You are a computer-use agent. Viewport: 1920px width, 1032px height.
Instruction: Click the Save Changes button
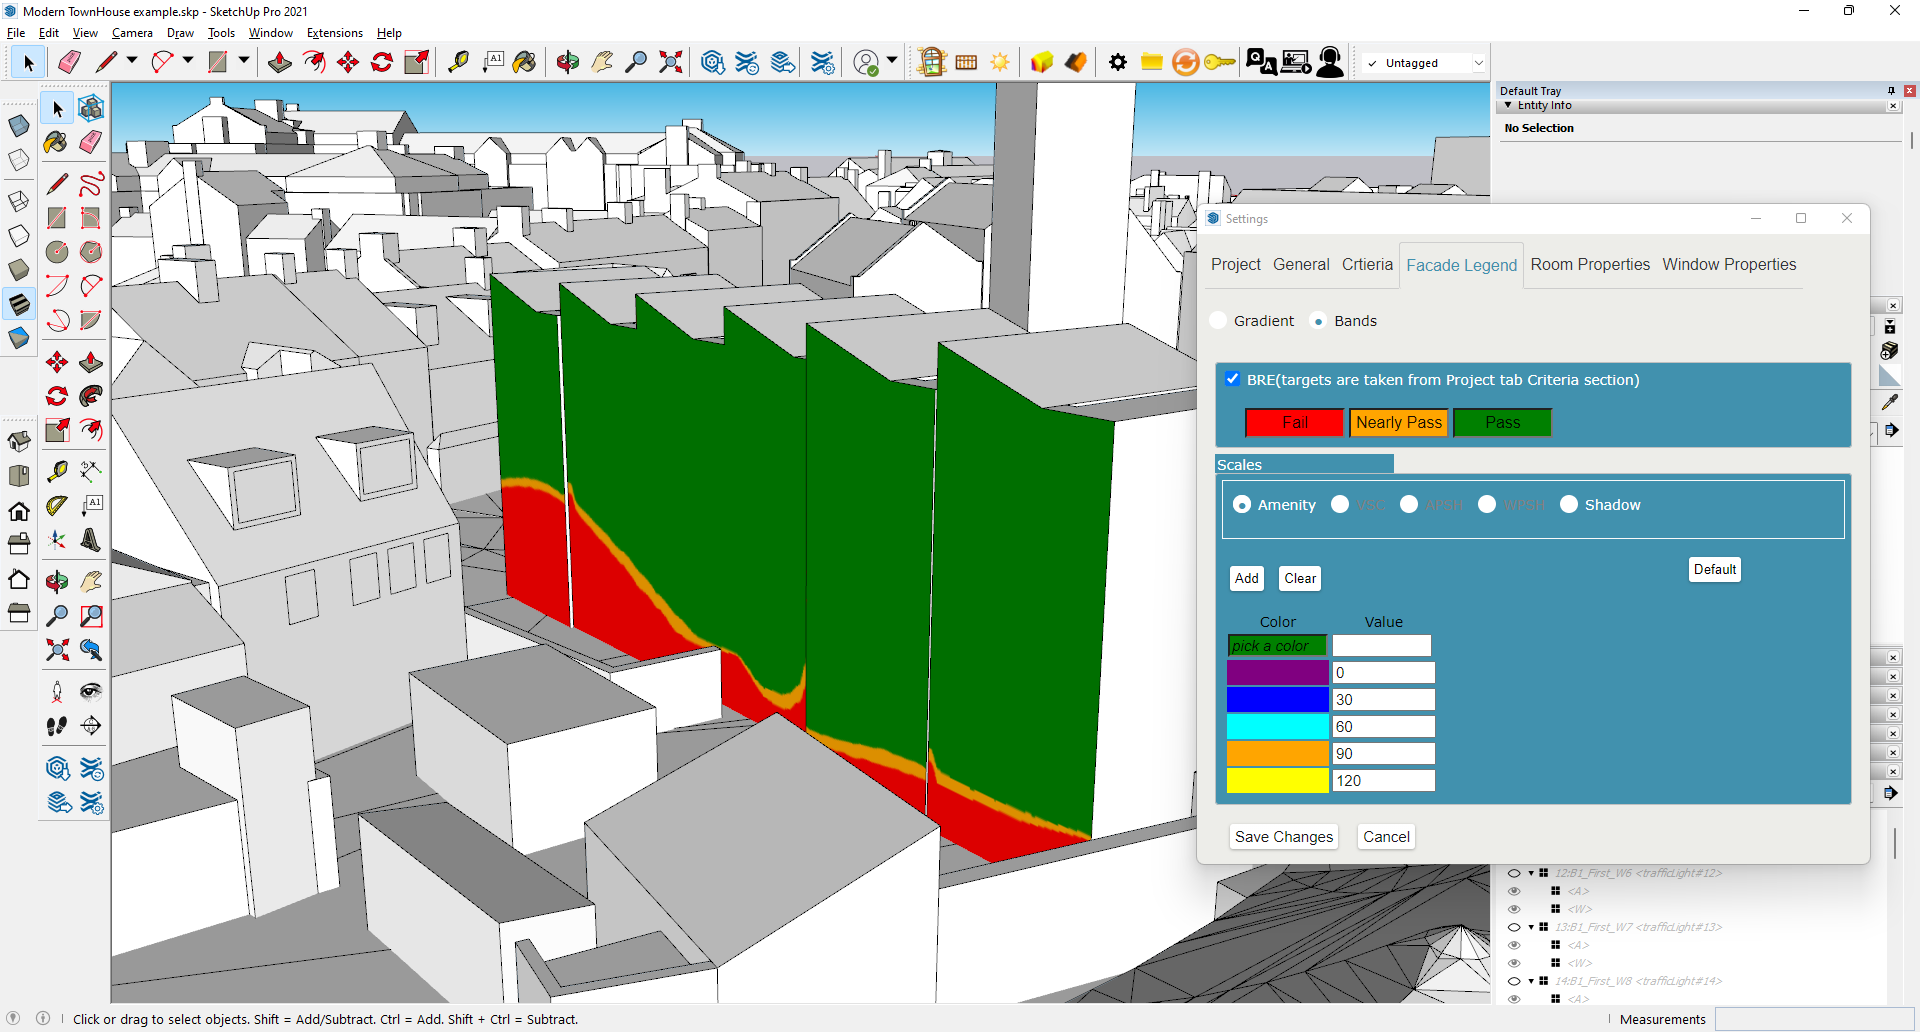(x=1283, y=837)
